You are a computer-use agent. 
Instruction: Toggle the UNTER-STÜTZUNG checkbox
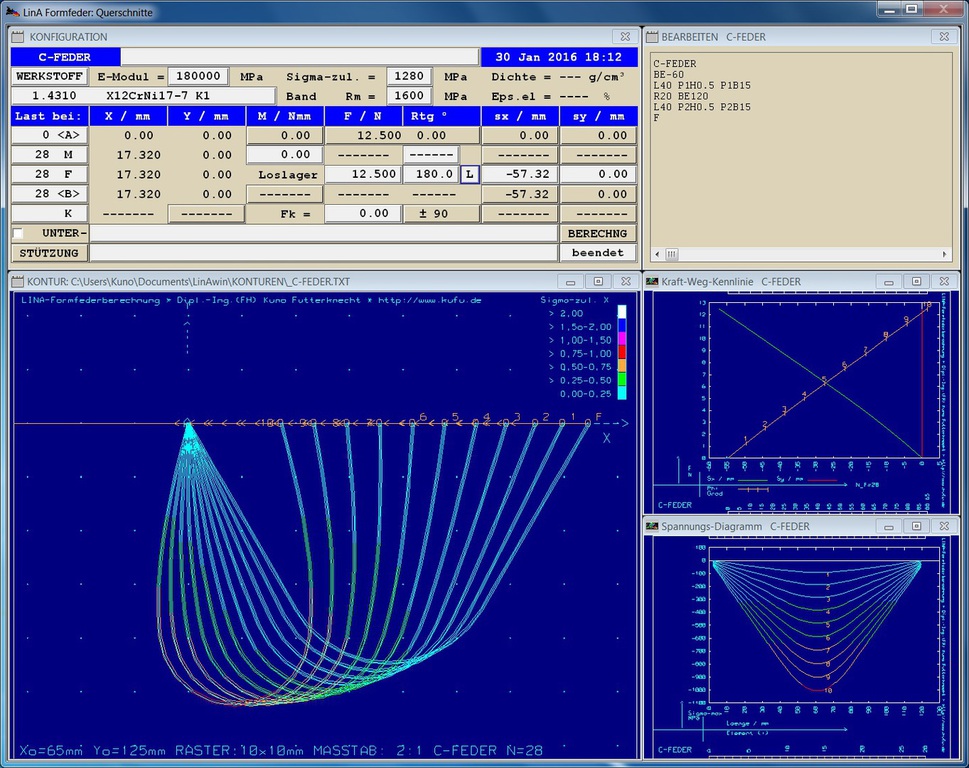(18, 233)
